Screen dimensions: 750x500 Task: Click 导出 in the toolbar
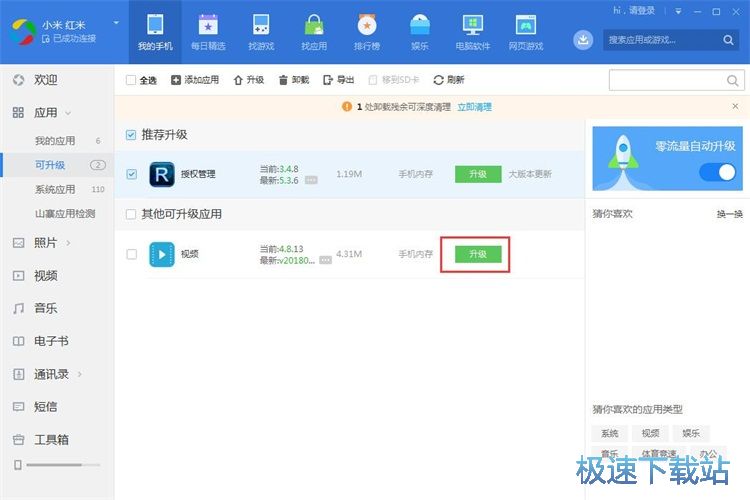point(339,80)
